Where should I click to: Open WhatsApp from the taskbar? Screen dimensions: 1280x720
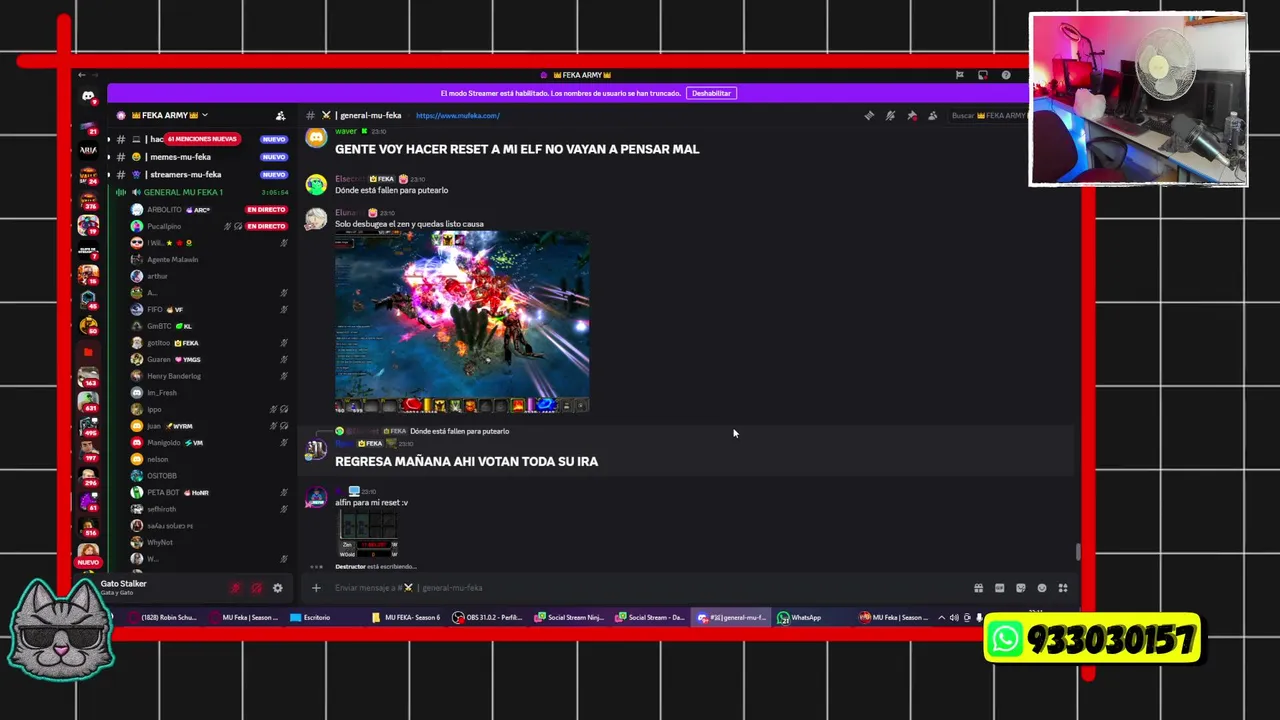pos(799,617)
